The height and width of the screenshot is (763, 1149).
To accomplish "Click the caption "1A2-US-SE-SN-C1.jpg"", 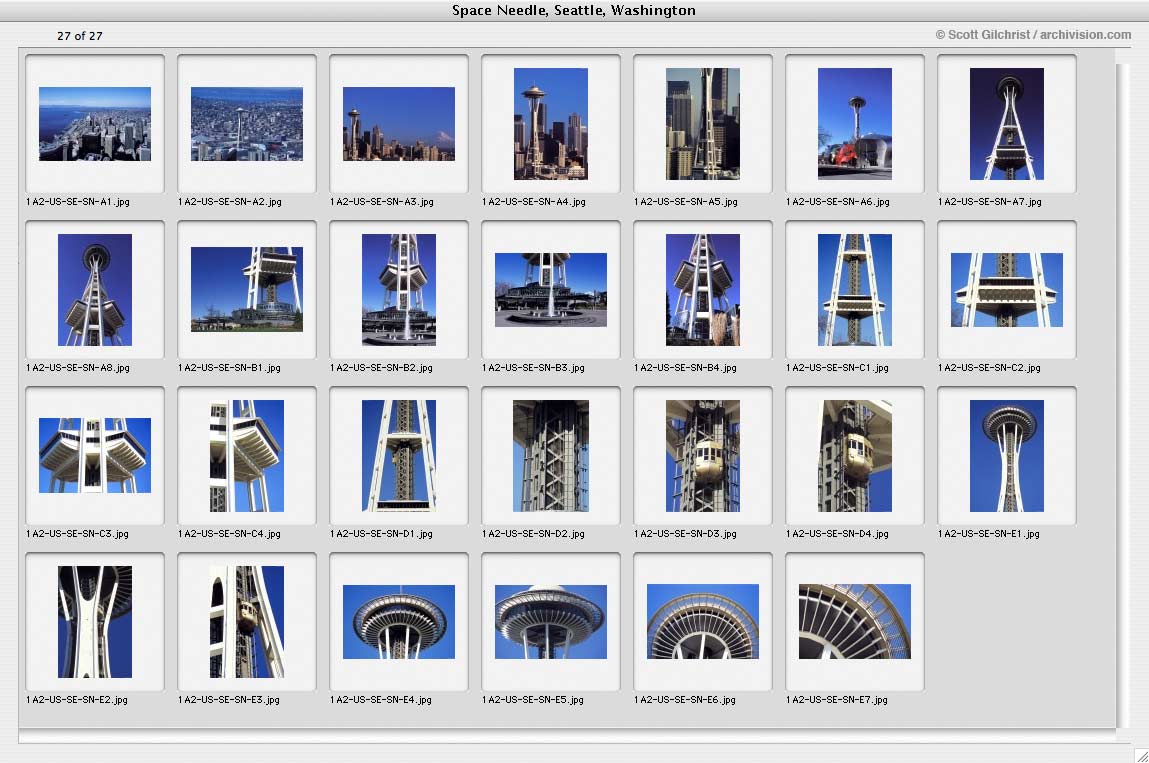I will [x=837, y=368].
